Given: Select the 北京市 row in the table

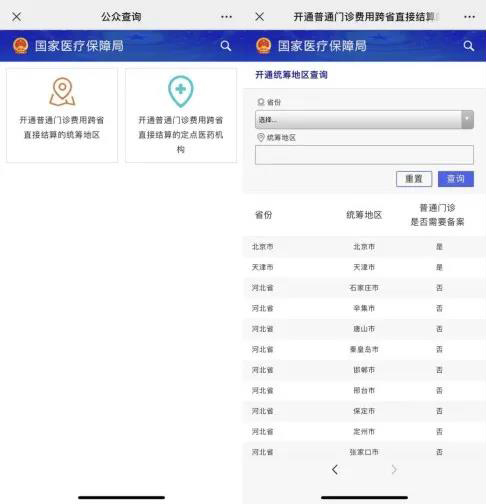Looking at the screenshot, I should [x=364, y=247].
